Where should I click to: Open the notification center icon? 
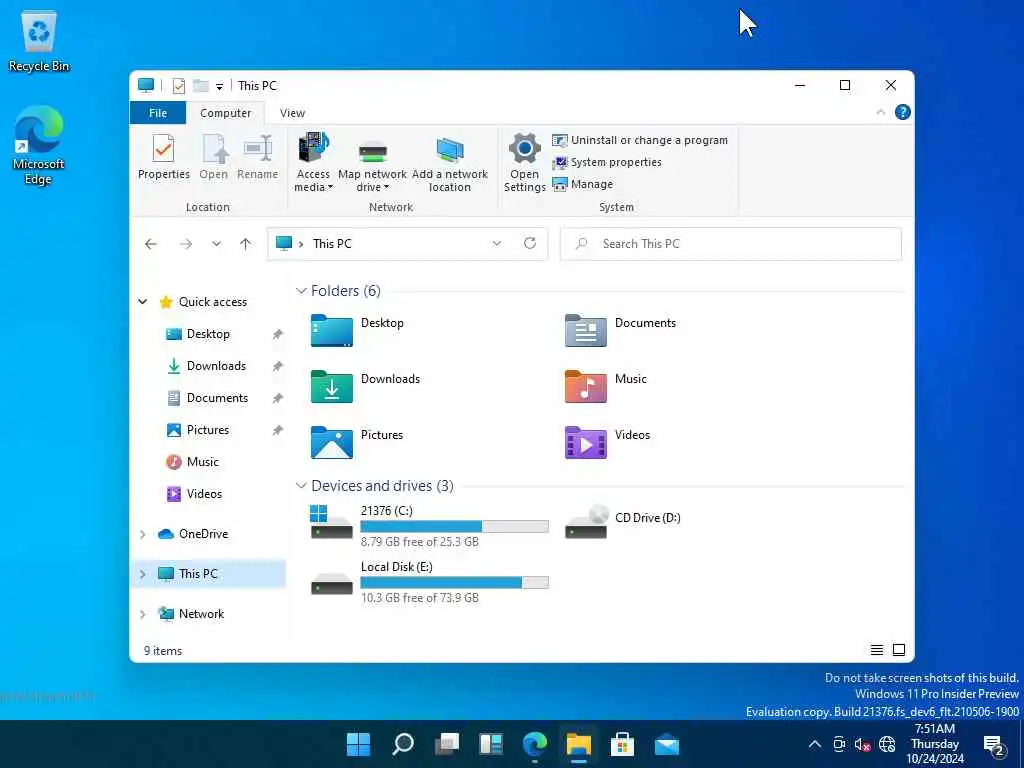pos(994,744)
